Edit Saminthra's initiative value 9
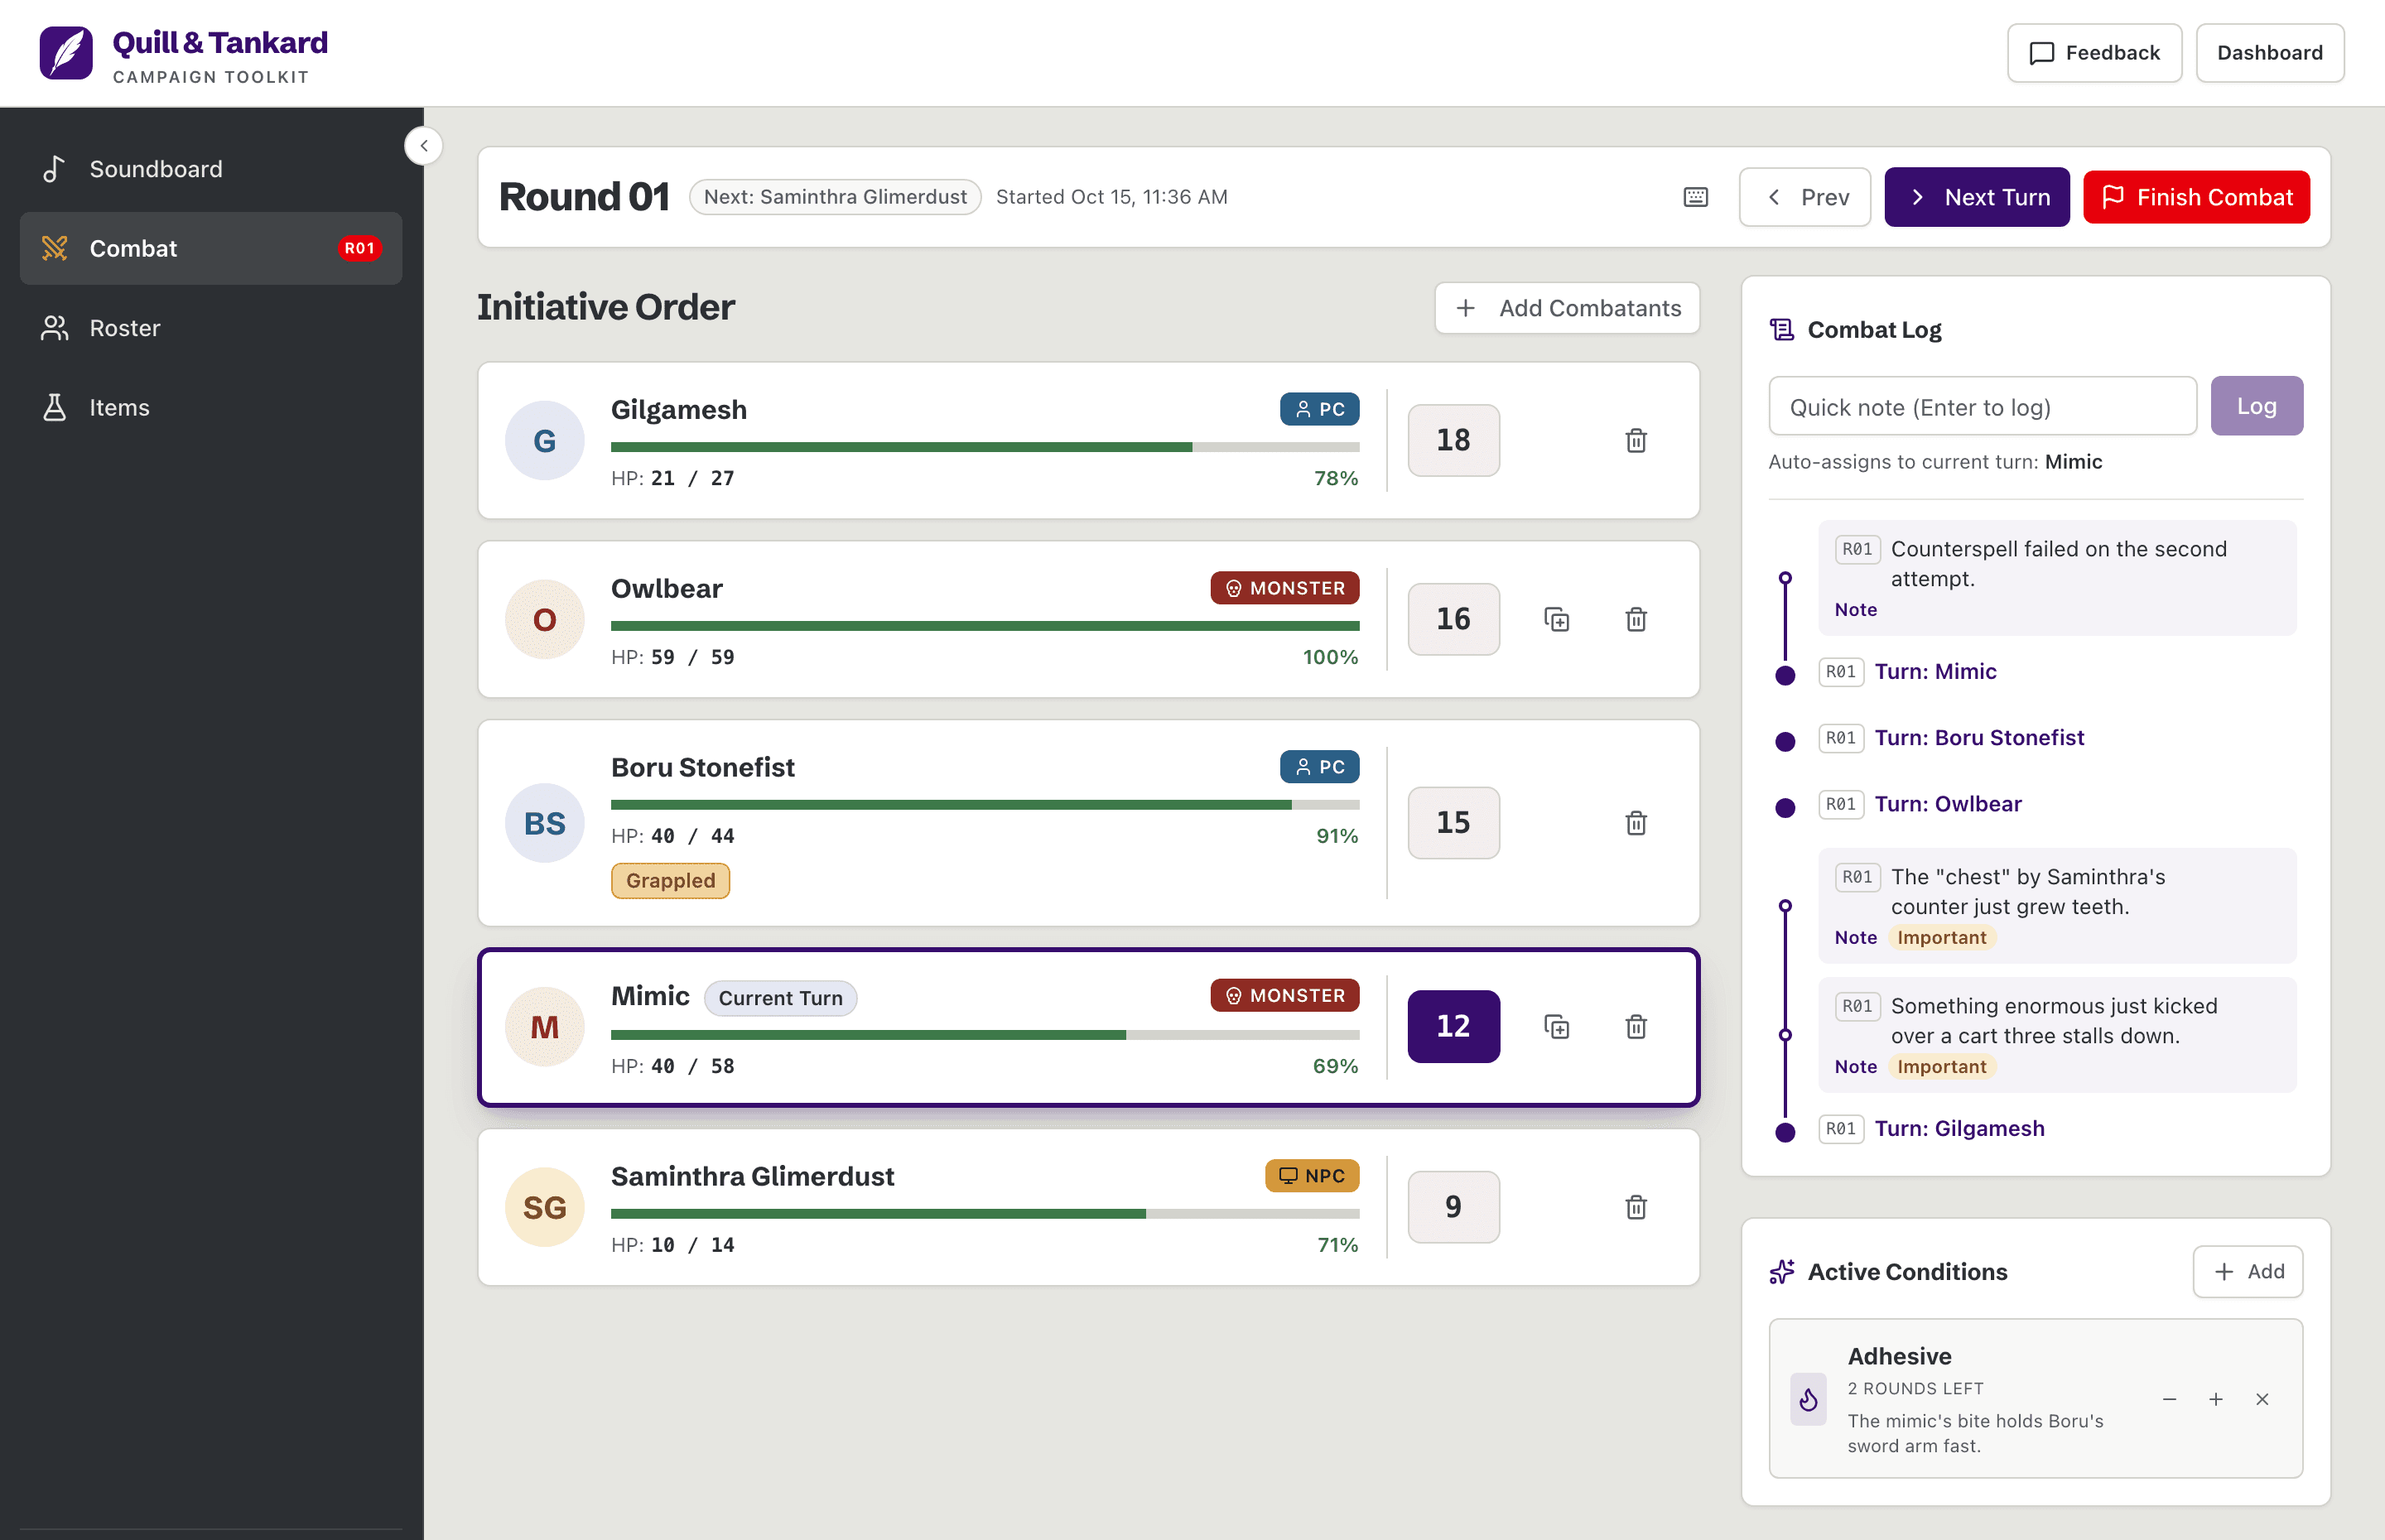The height and width of the screenshot is (1540, 2385). (1453, 1207)
